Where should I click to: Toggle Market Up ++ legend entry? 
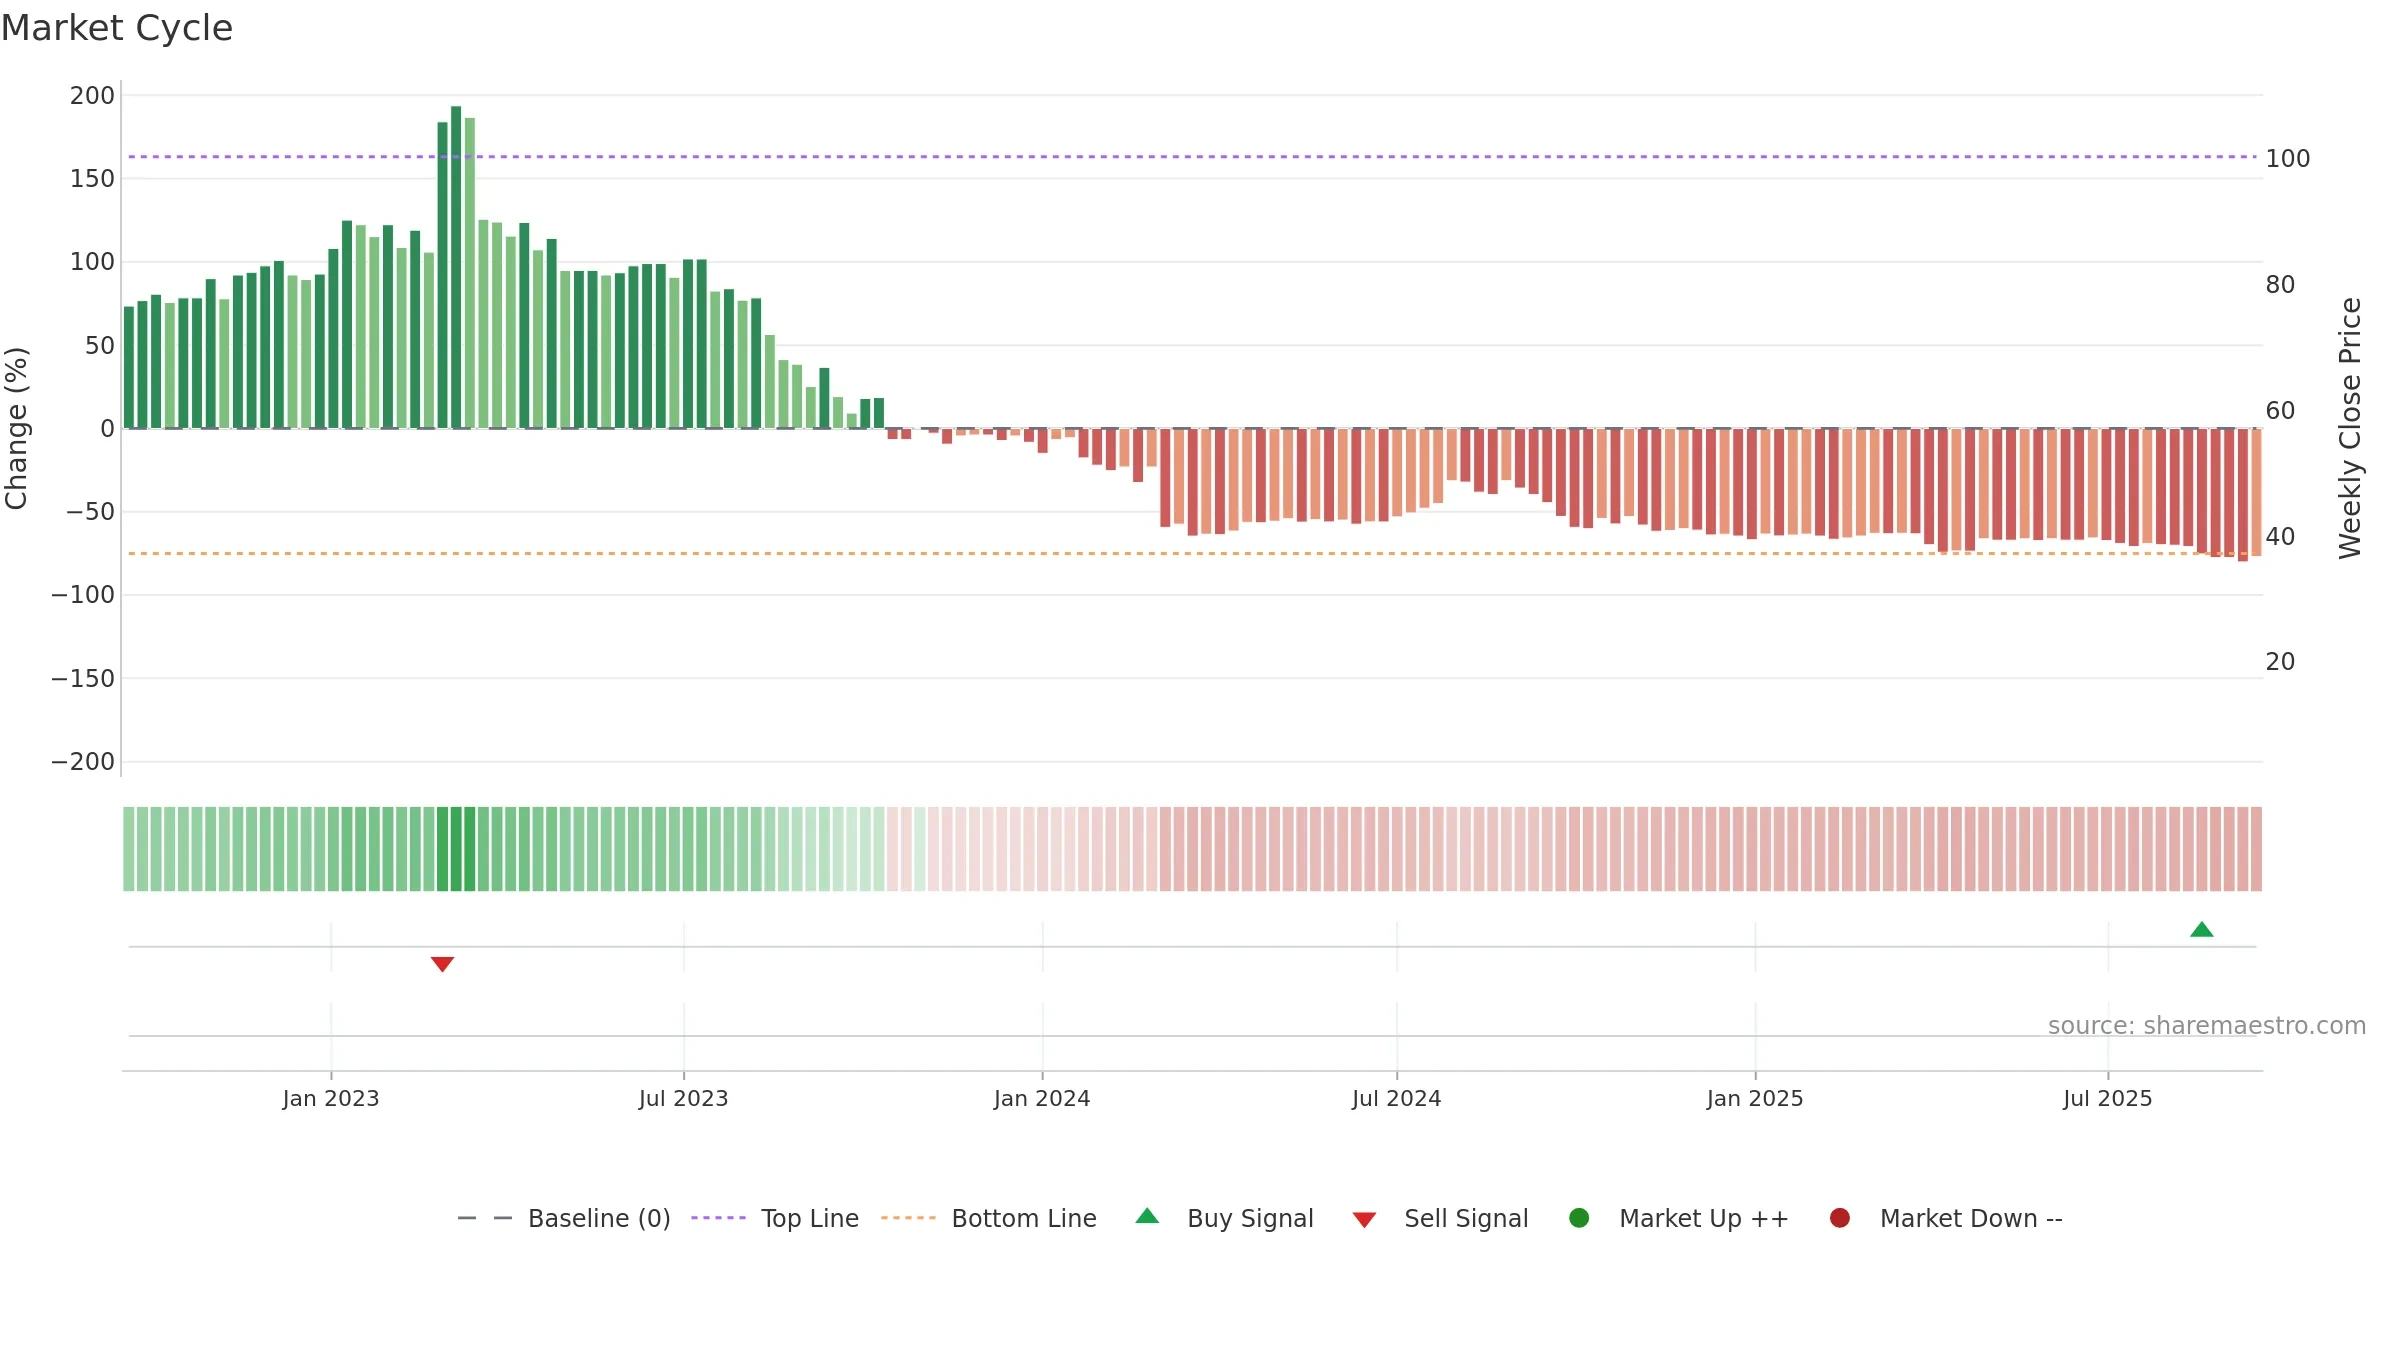(x=1679, y=1218)
